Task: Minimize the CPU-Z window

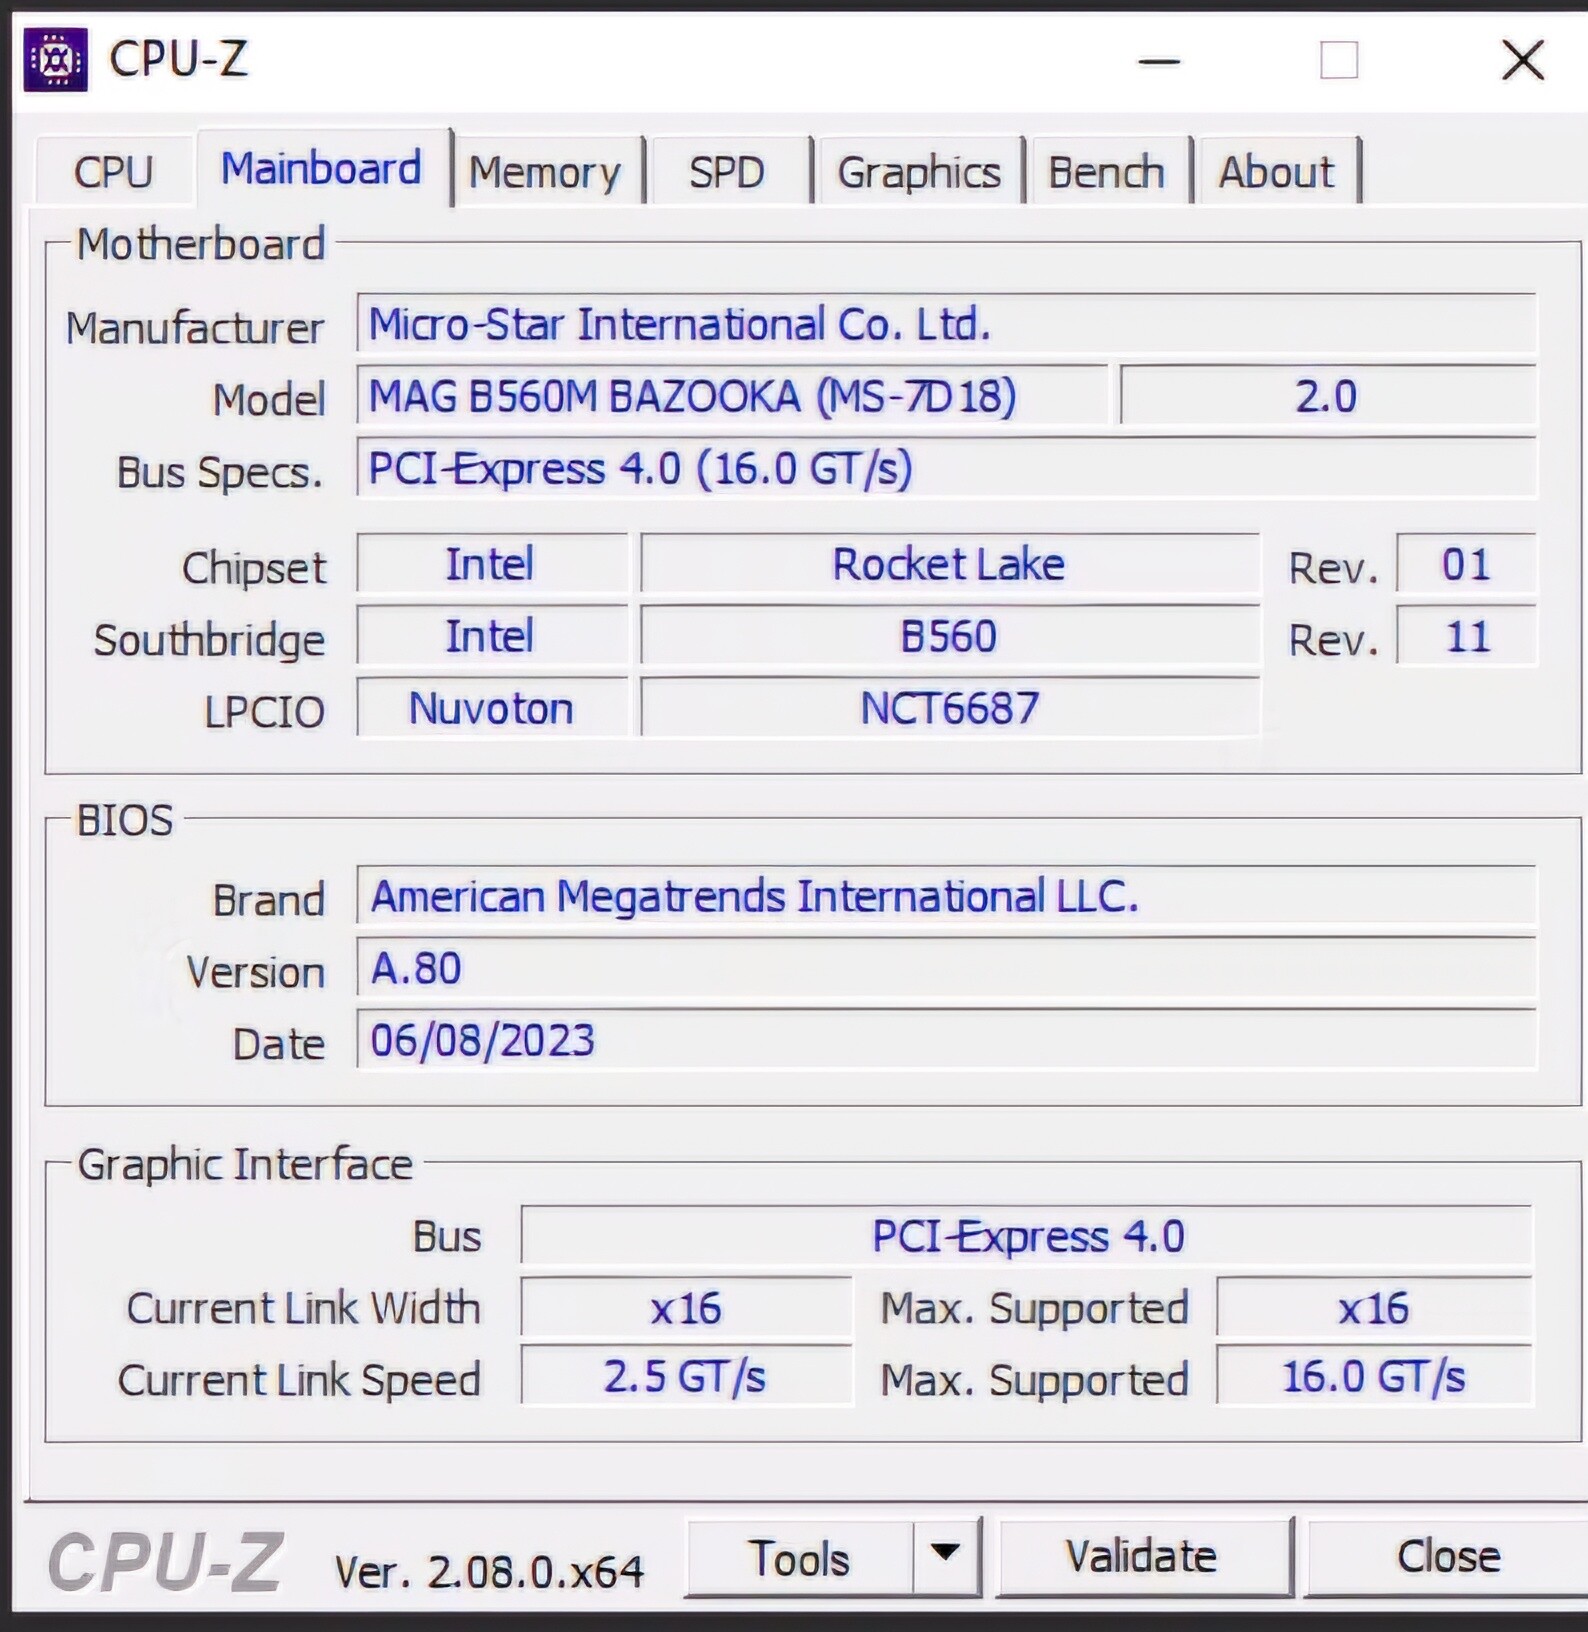Action: pyautogui.click(x=1159, y=61)
